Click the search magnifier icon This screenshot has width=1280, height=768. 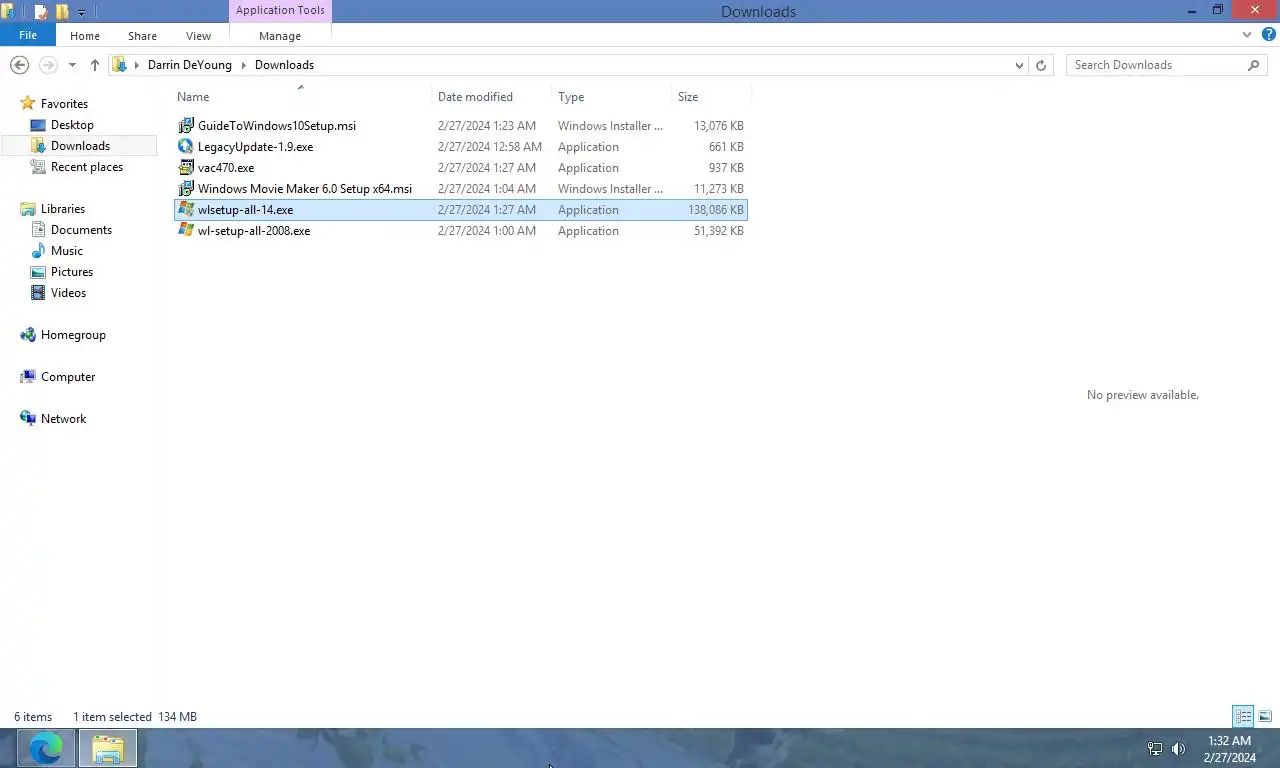tap(1254, 65)
